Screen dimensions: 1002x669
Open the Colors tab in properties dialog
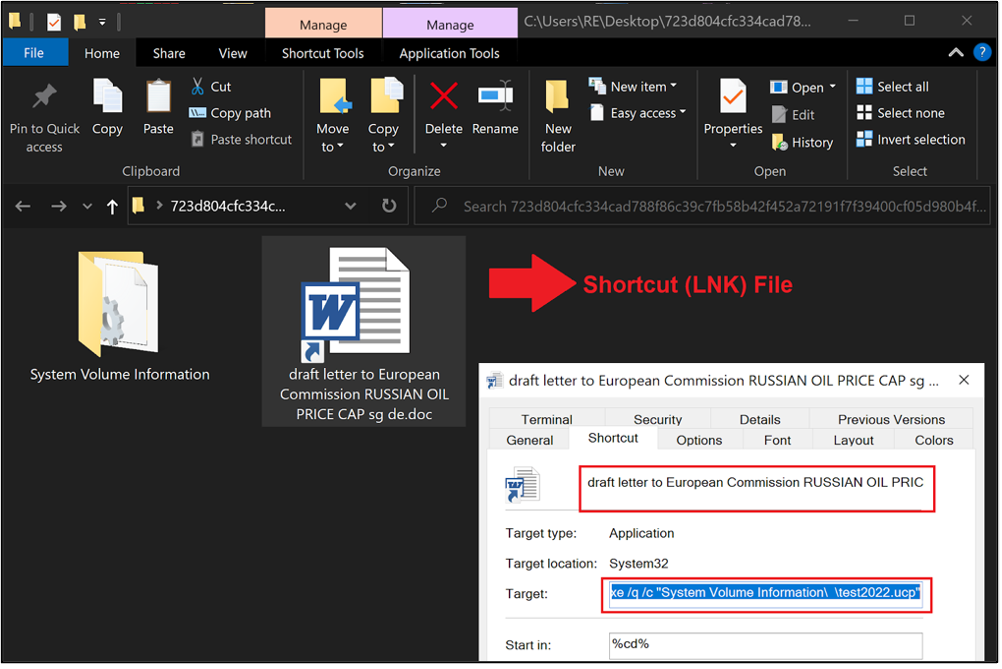click(934, 440)
